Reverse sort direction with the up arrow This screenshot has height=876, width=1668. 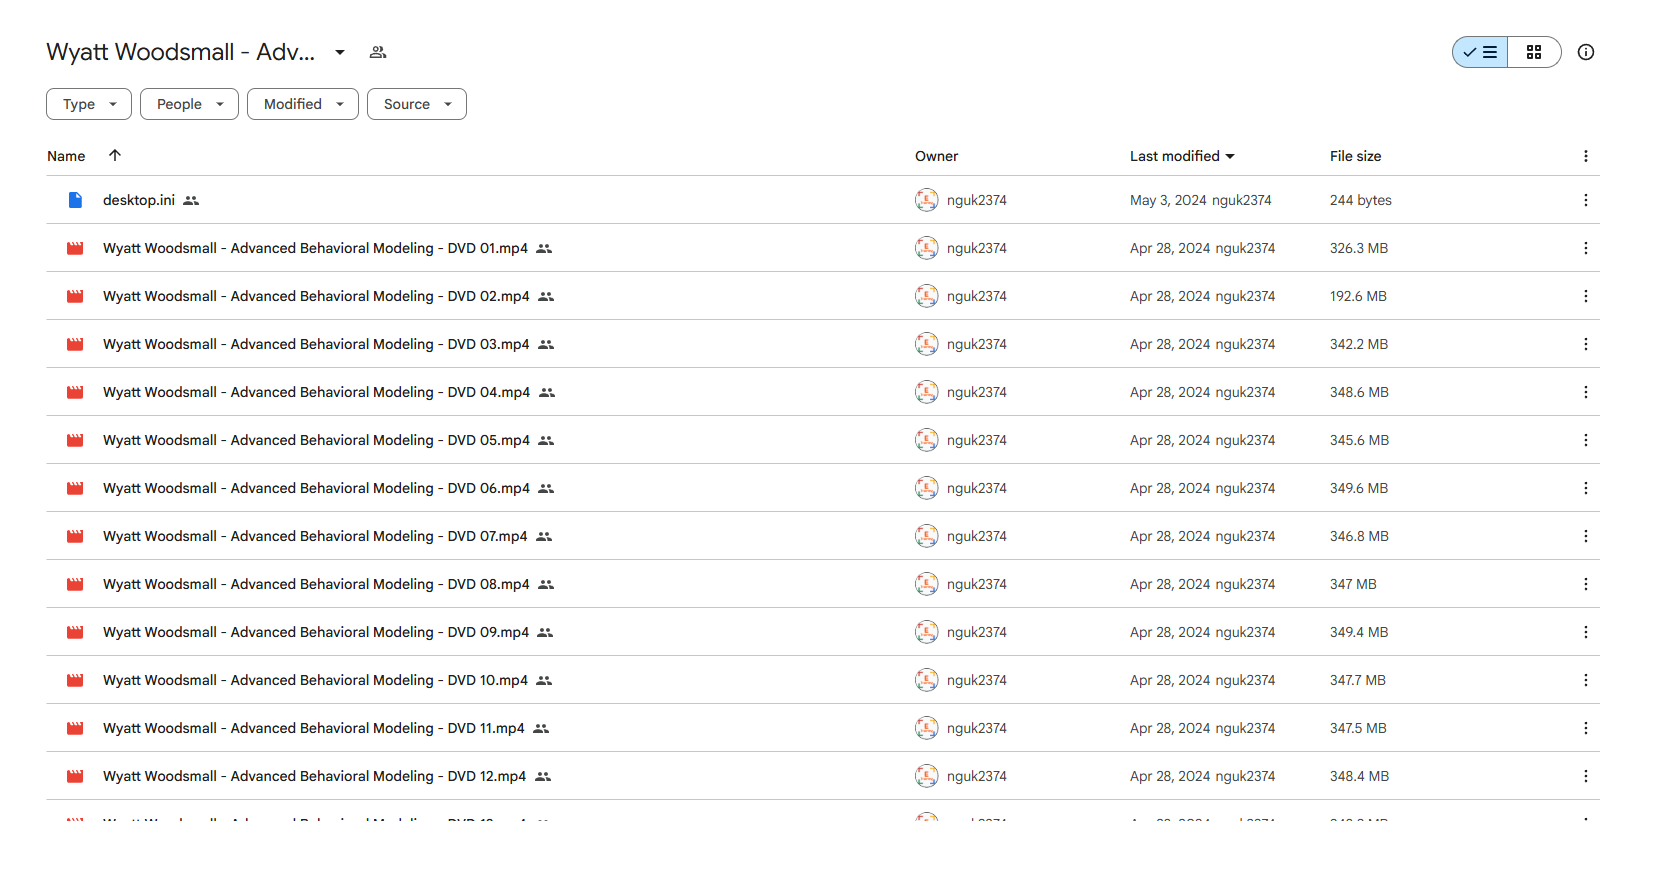(115, 155)
